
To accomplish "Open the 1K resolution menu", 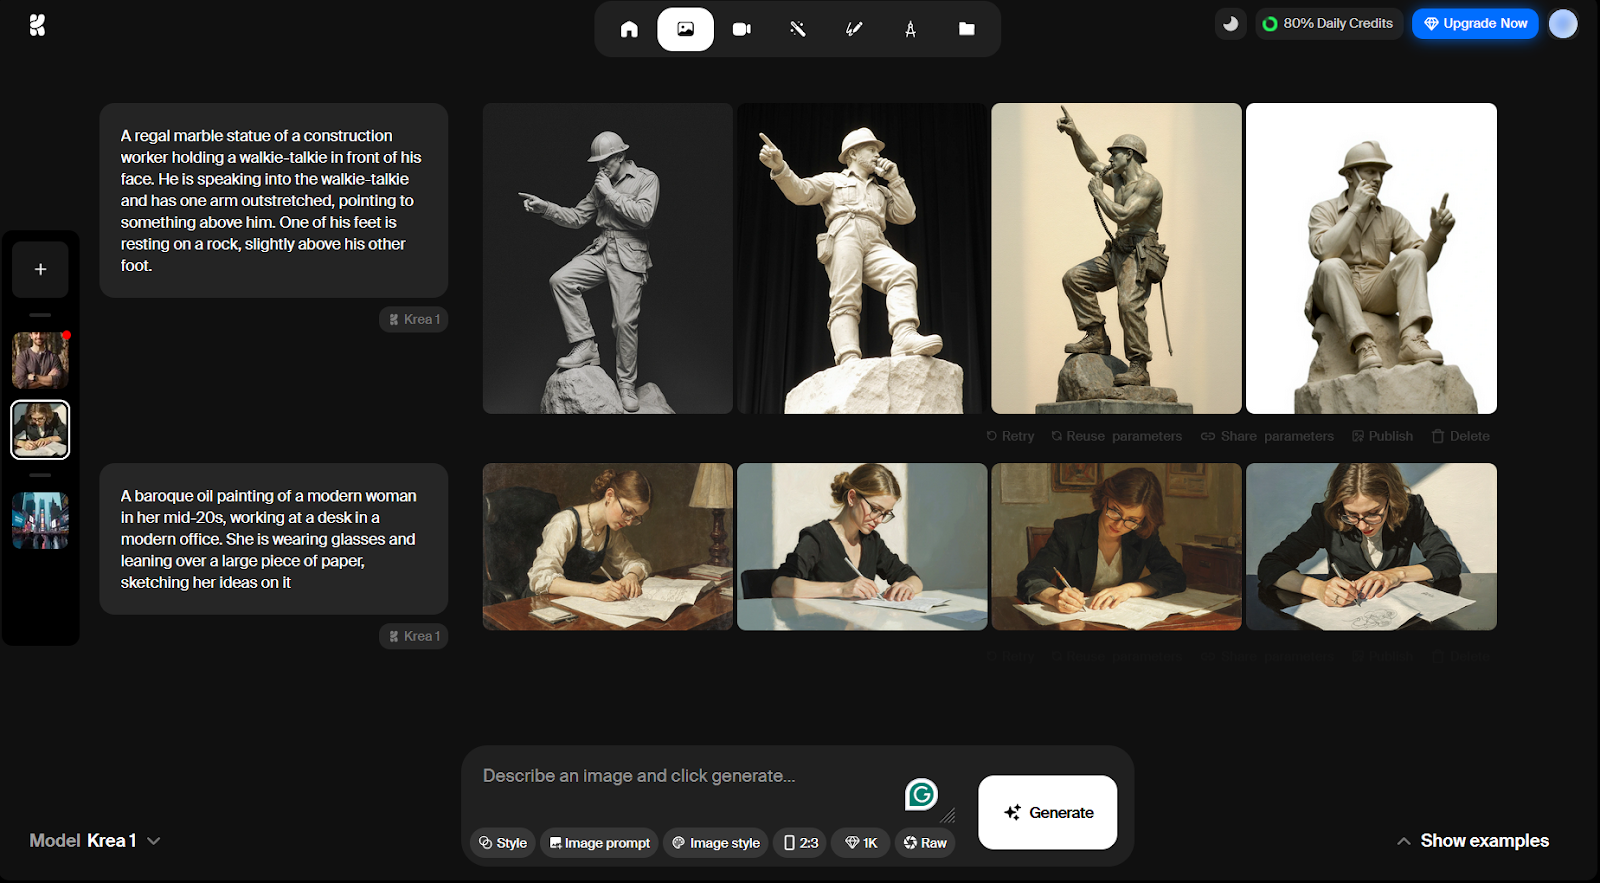I will pos(861,843).
